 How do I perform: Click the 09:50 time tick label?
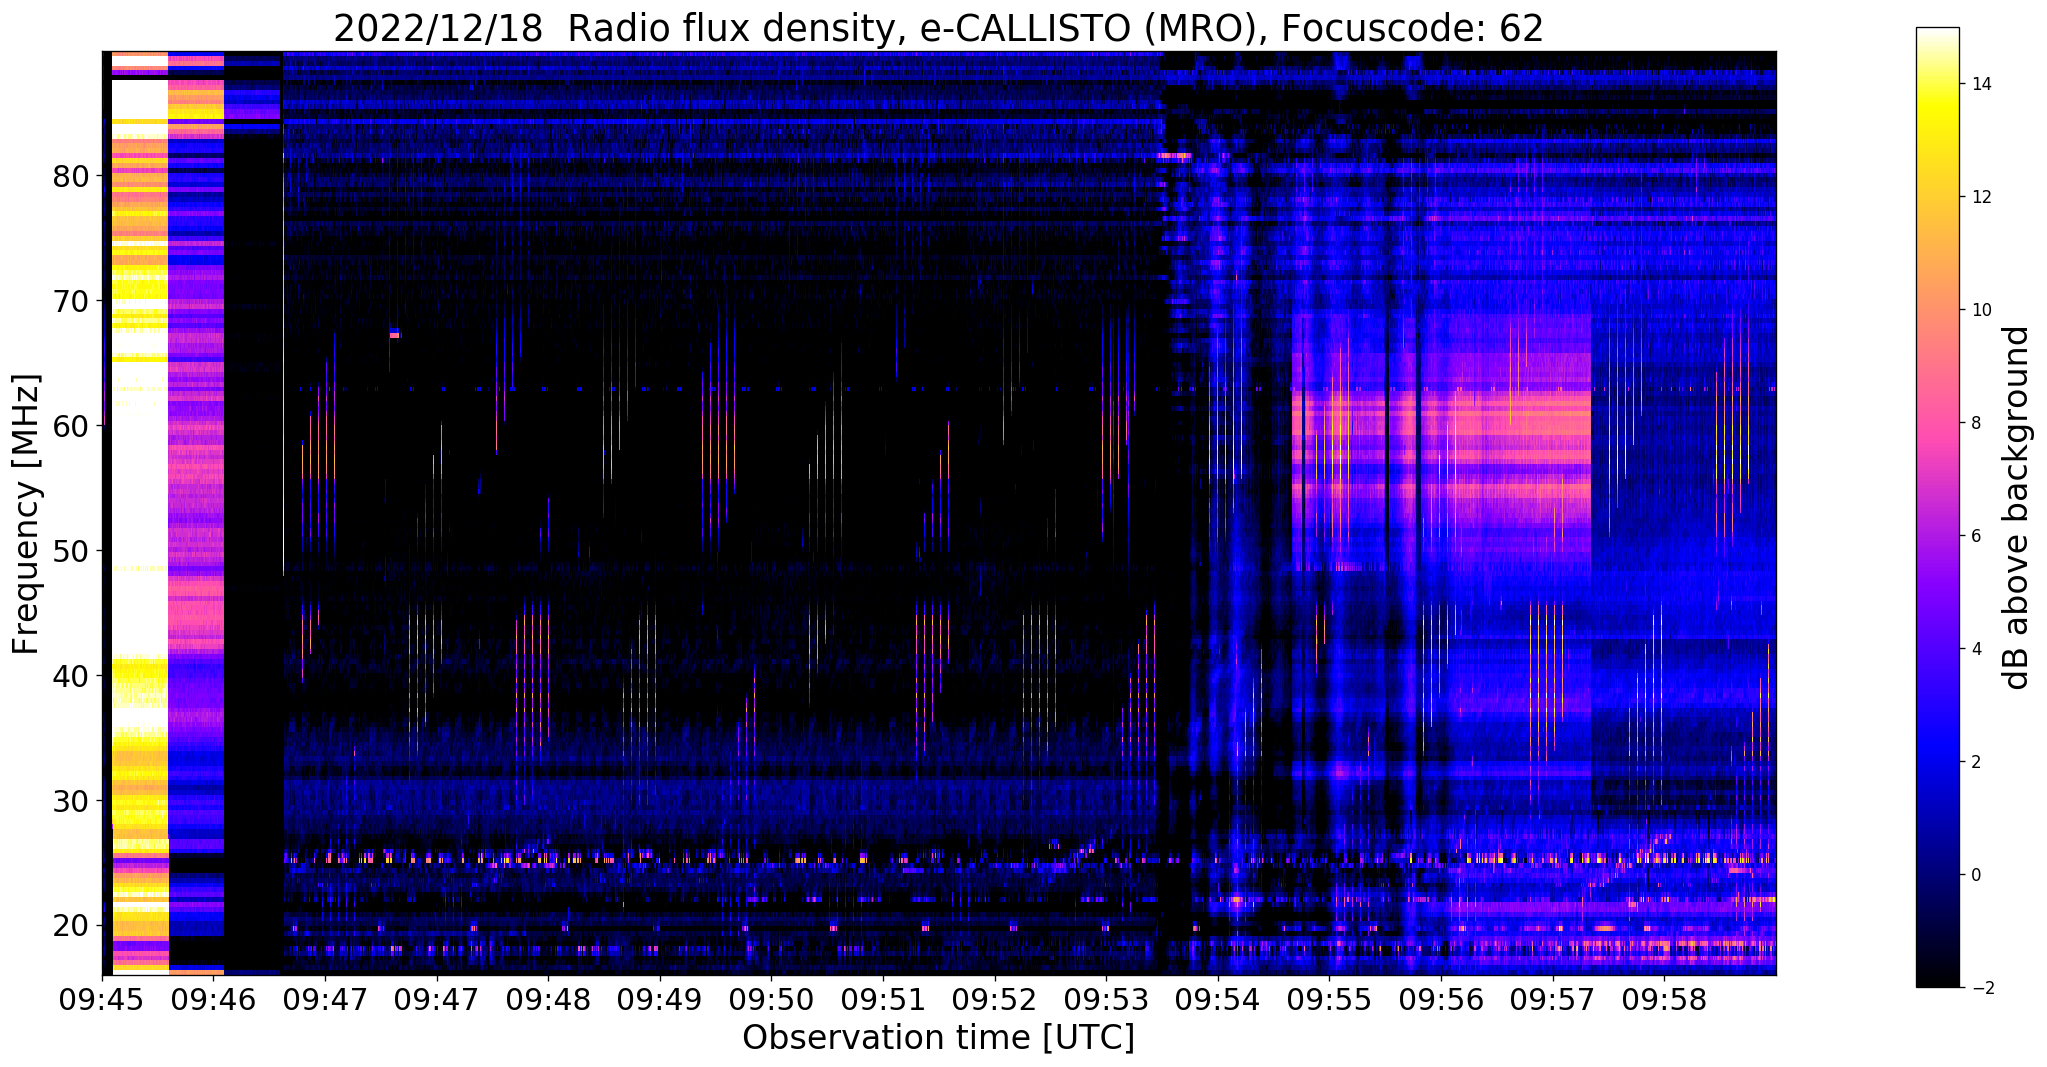[x=771, y=1001]
